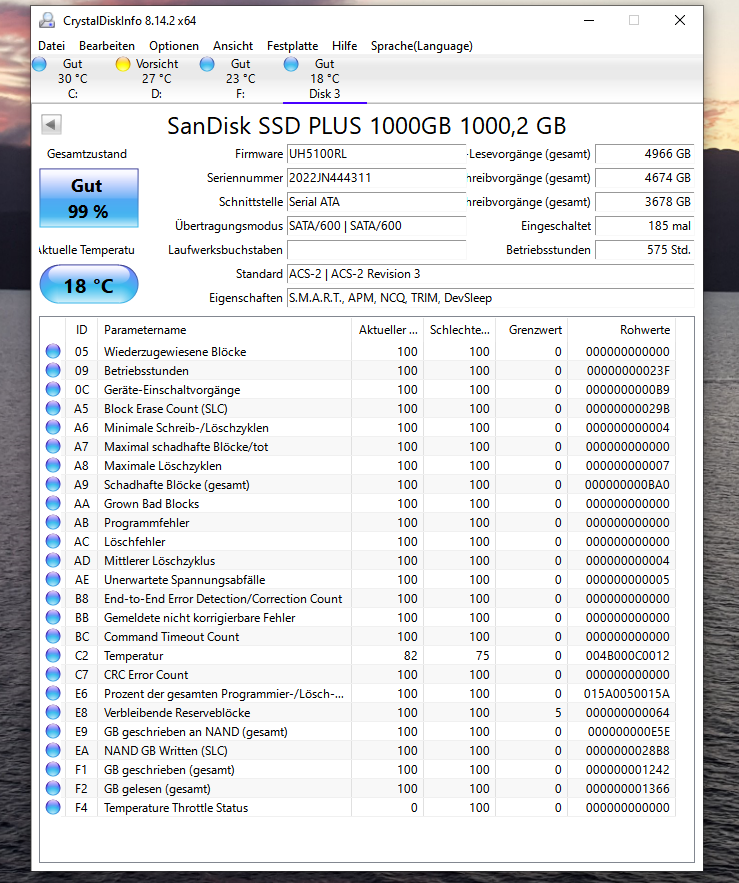
Task: Click the Eigenschaften field with S.M.A.R.T.
Action: point(490,298)
